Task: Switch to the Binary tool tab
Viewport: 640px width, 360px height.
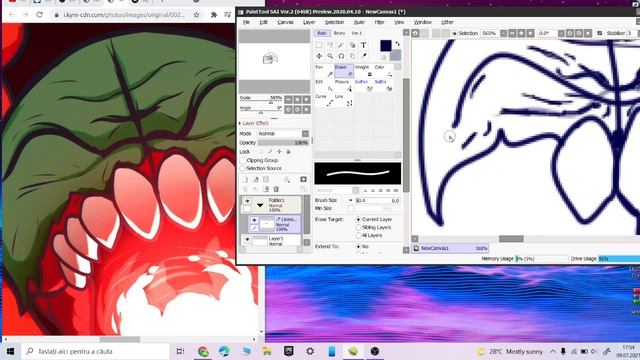Action: 339,33
